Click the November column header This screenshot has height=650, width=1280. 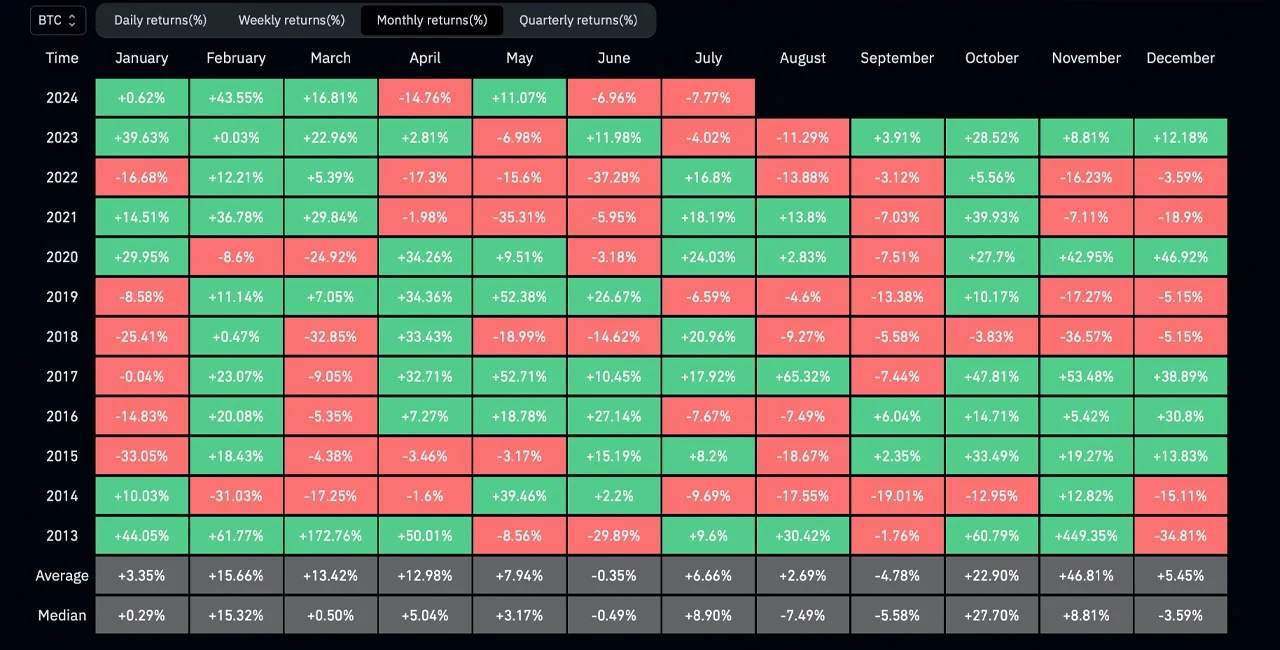(x=1086, y=58)
